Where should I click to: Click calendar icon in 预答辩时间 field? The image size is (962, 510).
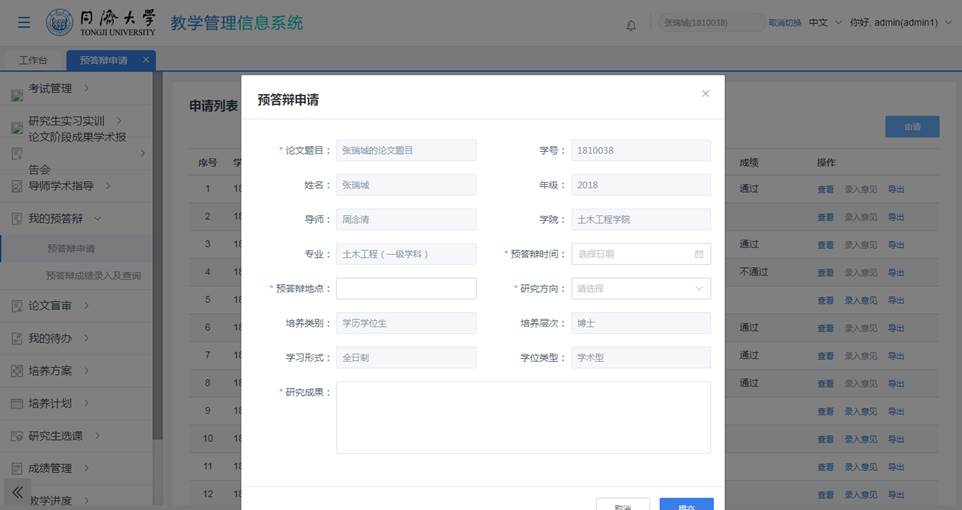699,254
